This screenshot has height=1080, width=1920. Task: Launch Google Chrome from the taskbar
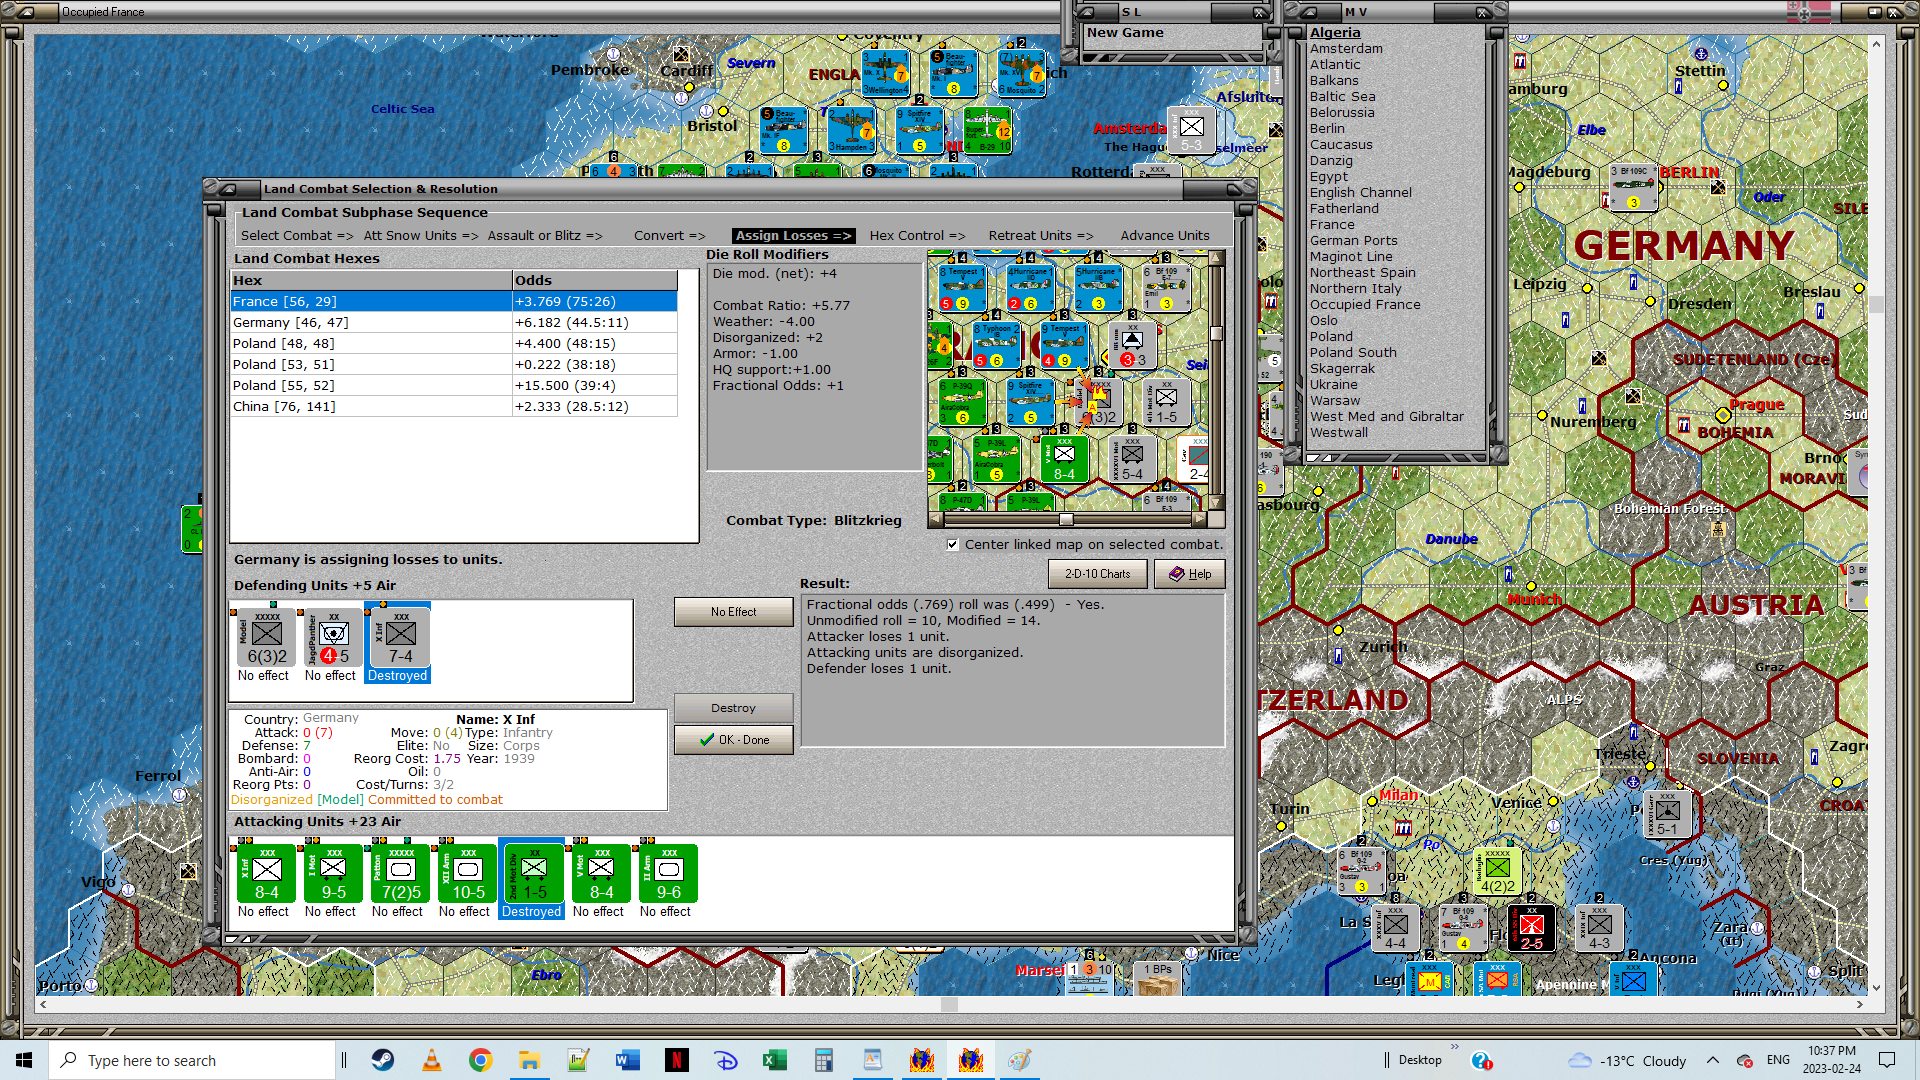click(480, 1060)
